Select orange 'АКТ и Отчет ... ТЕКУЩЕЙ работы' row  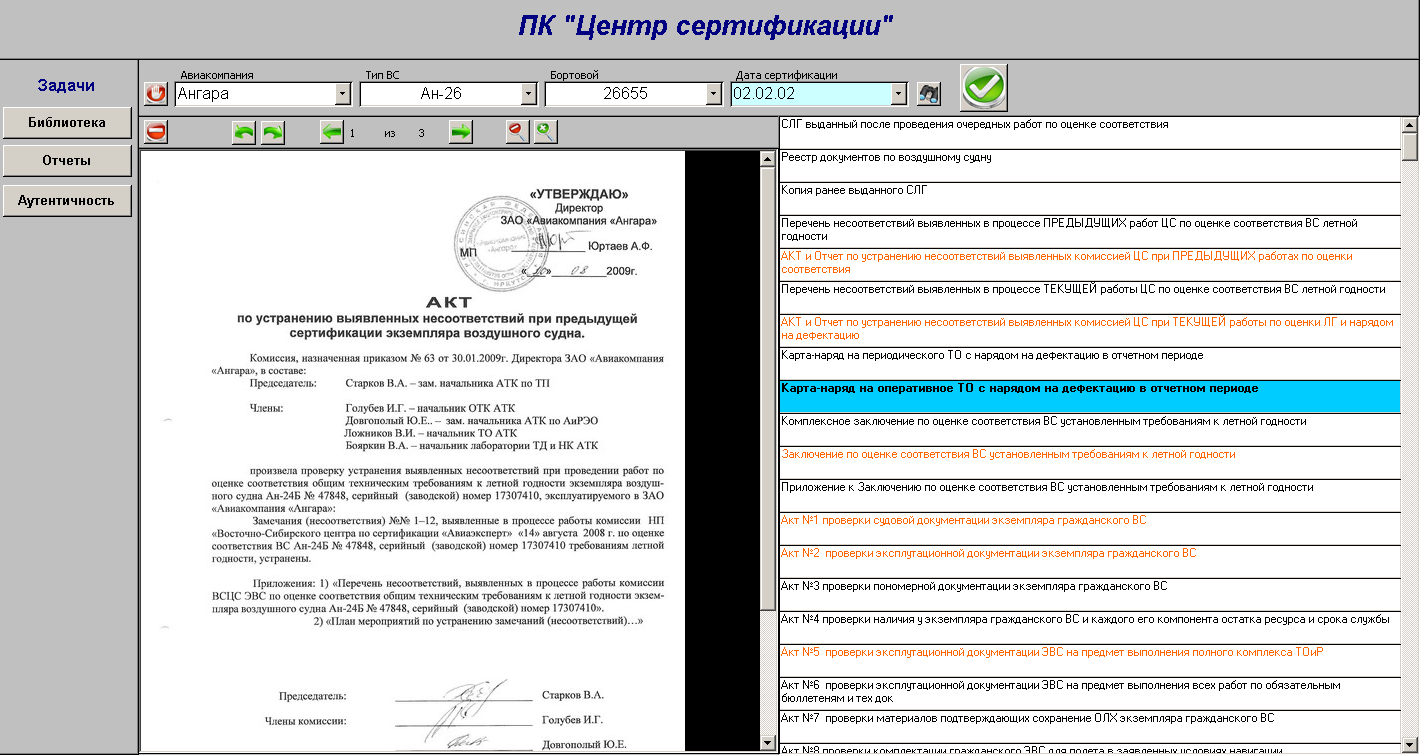1089,331
